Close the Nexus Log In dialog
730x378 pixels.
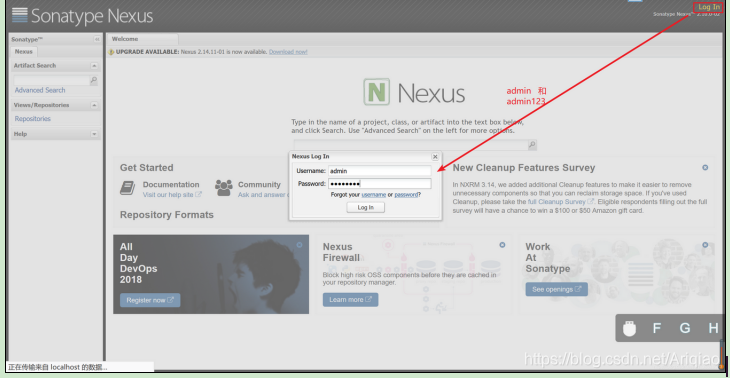click(x=435, y=157)
